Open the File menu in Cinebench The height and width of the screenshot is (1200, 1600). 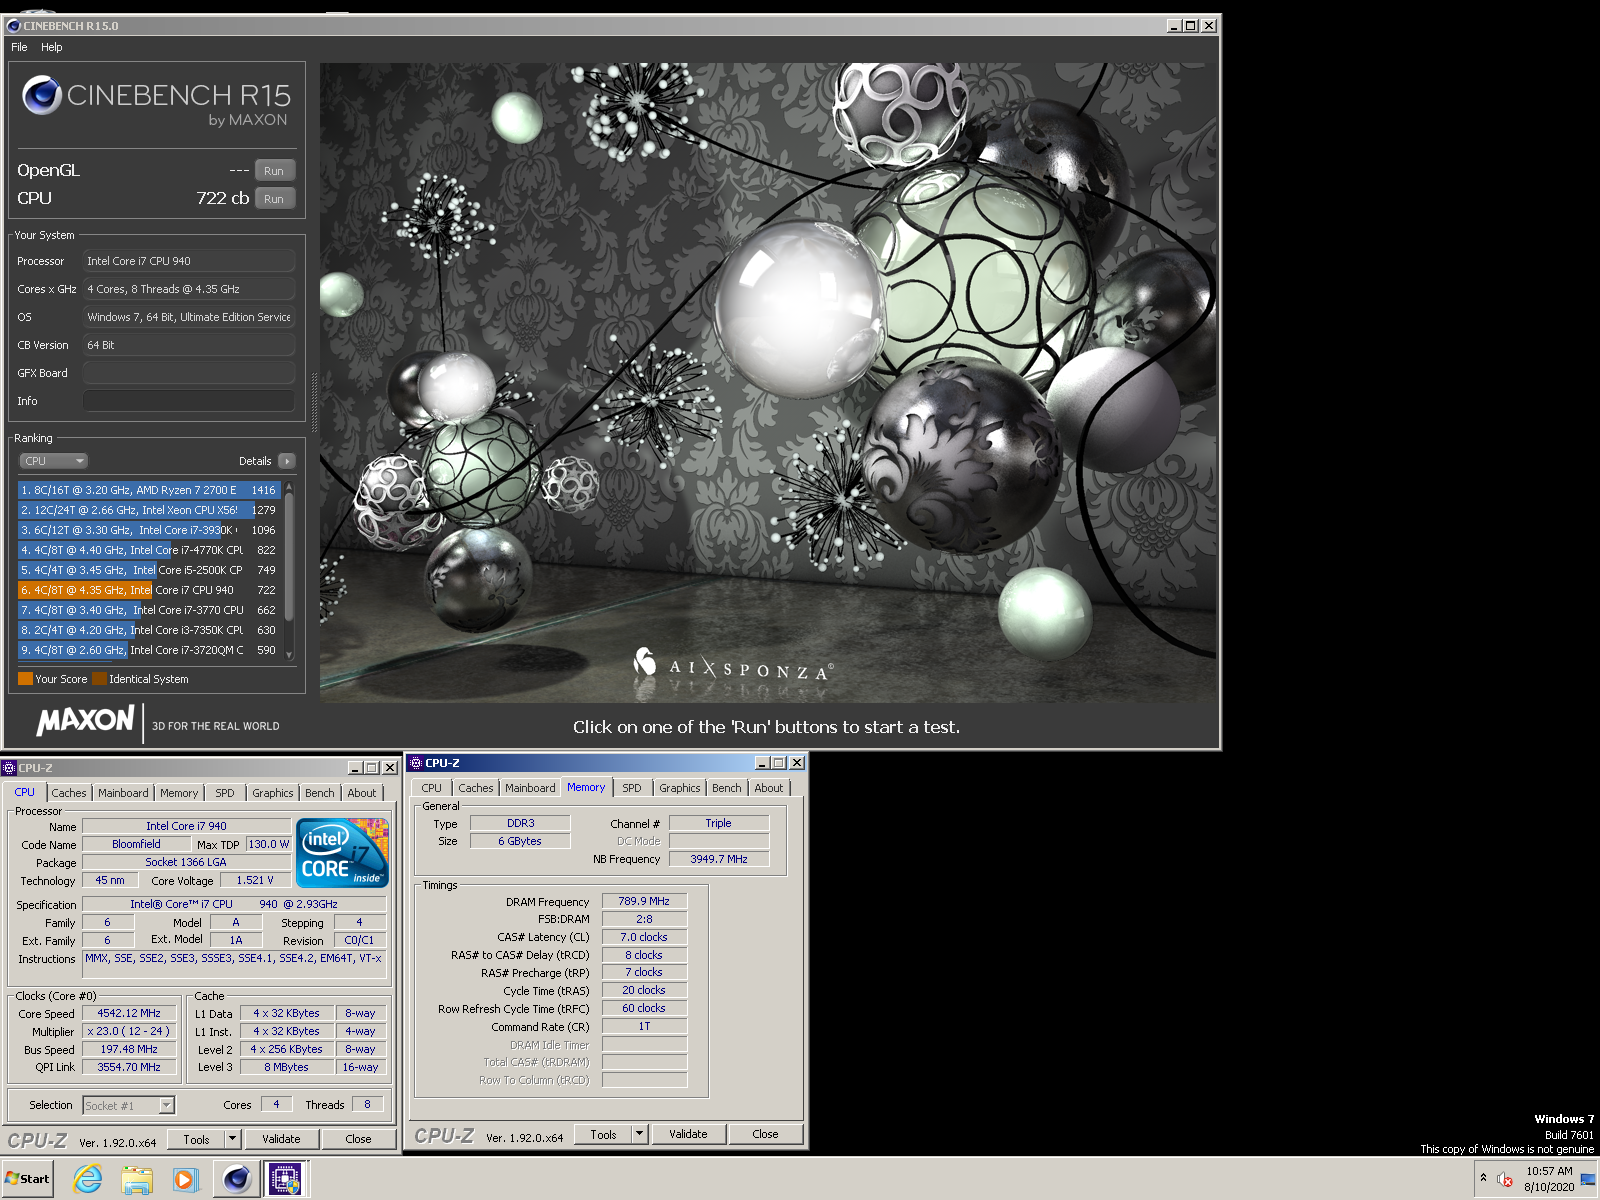coord(19,47)
